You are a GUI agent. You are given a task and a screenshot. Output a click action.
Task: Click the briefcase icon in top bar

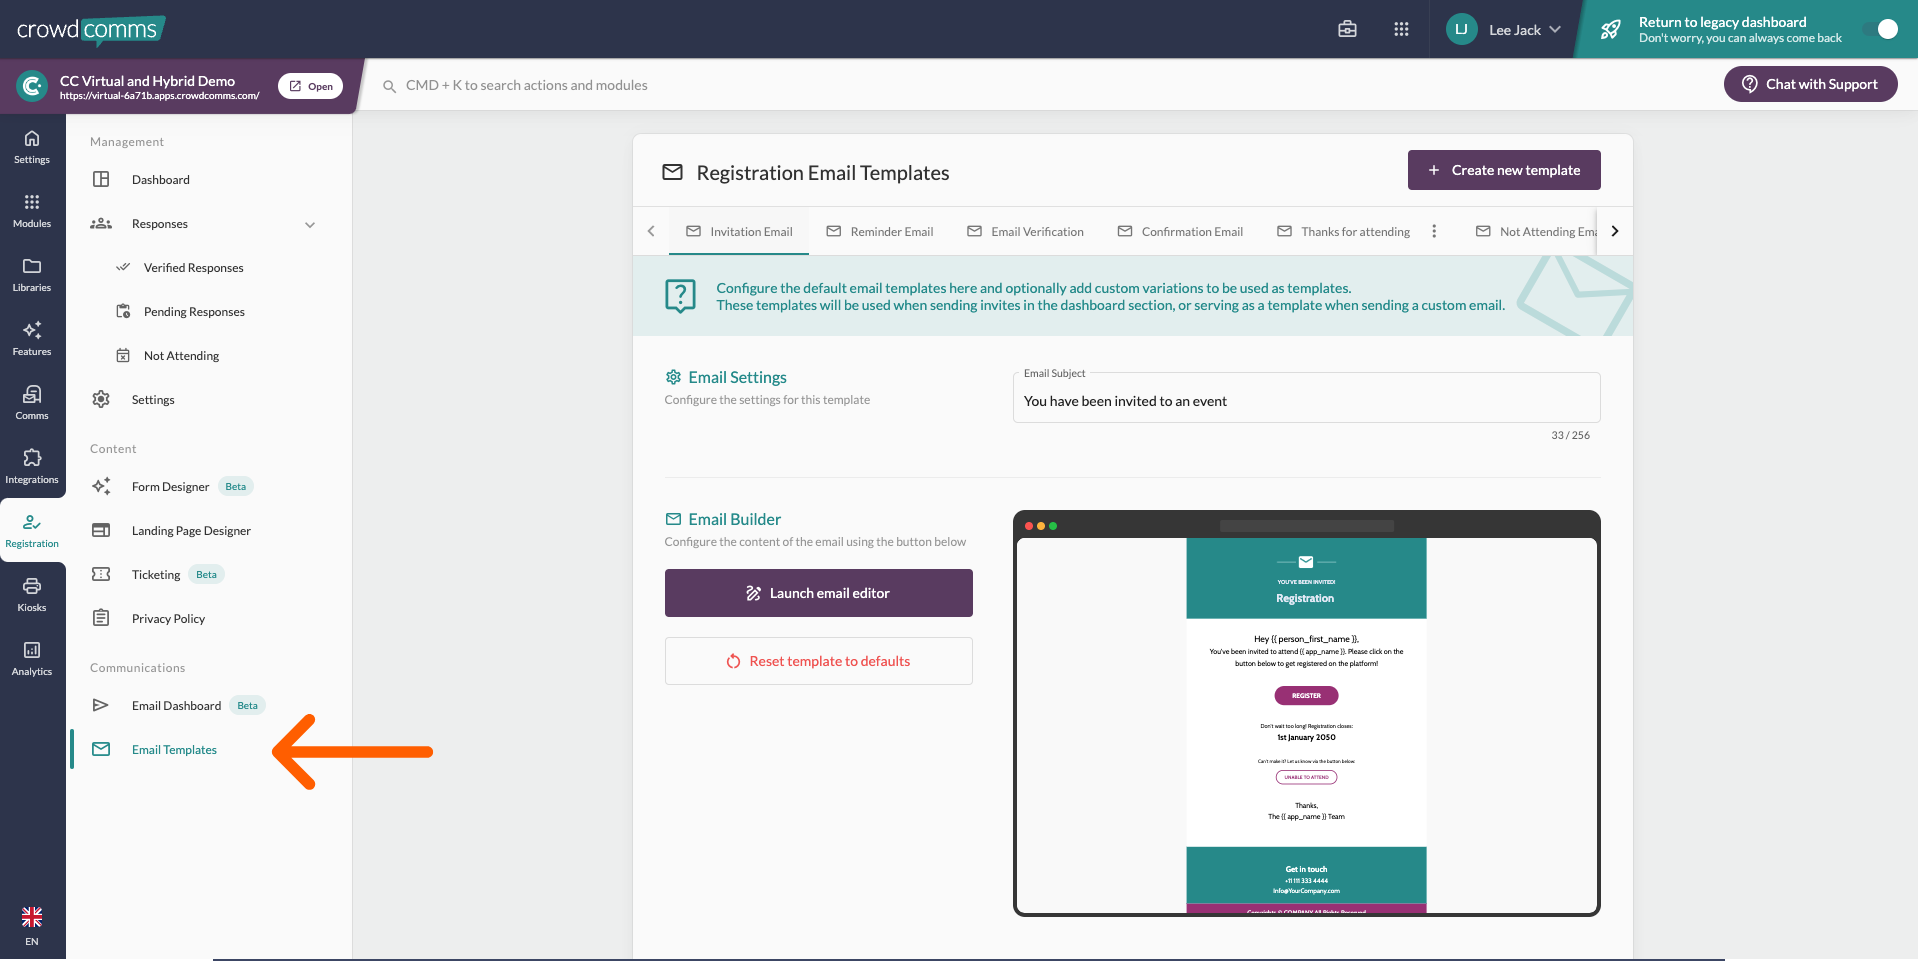click(1347, 29)
